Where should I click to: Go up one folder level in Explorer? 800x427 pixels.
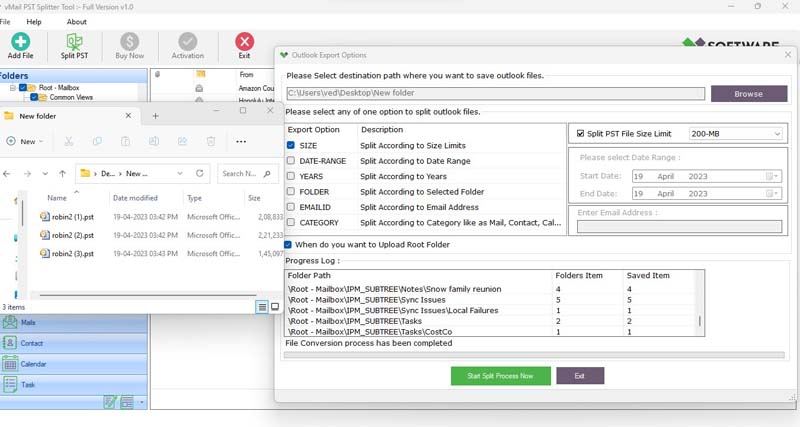tap(62, 173)
